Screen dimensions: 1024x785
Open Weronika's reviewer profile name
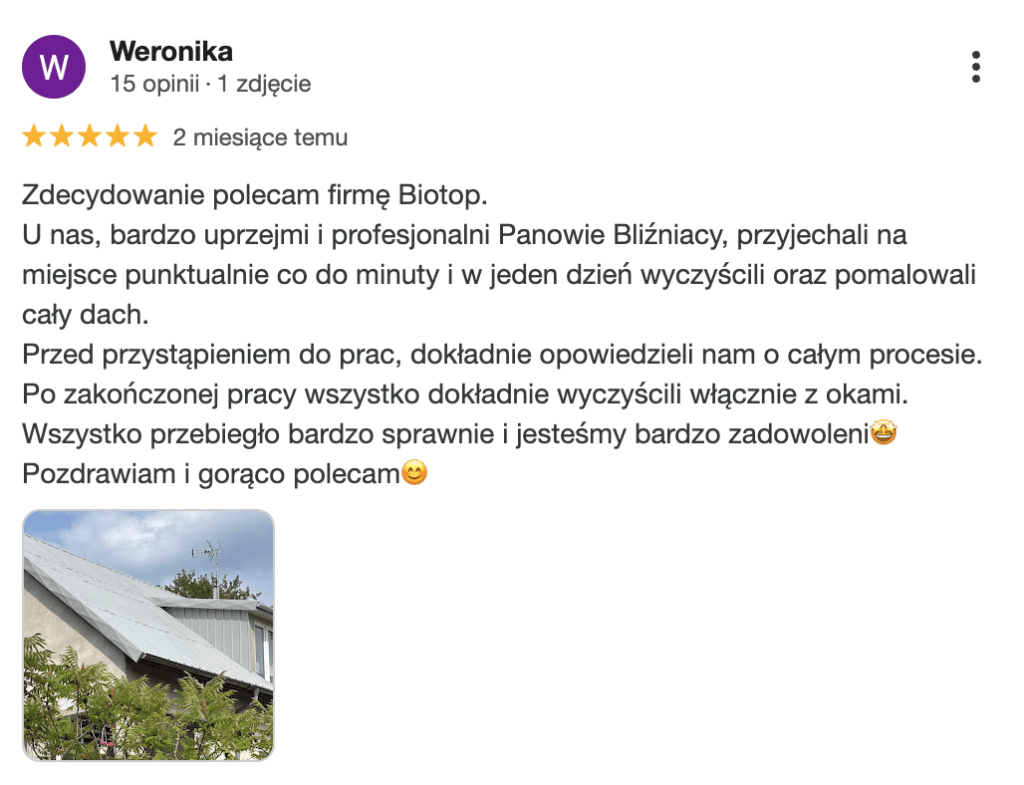[171, 51]
